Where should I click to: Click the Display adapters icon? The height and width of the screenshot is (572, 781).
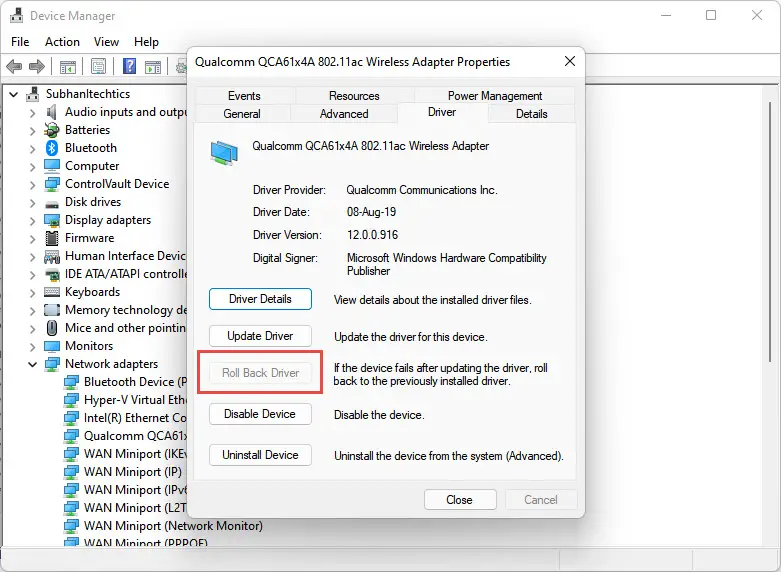tap(52, 220)
